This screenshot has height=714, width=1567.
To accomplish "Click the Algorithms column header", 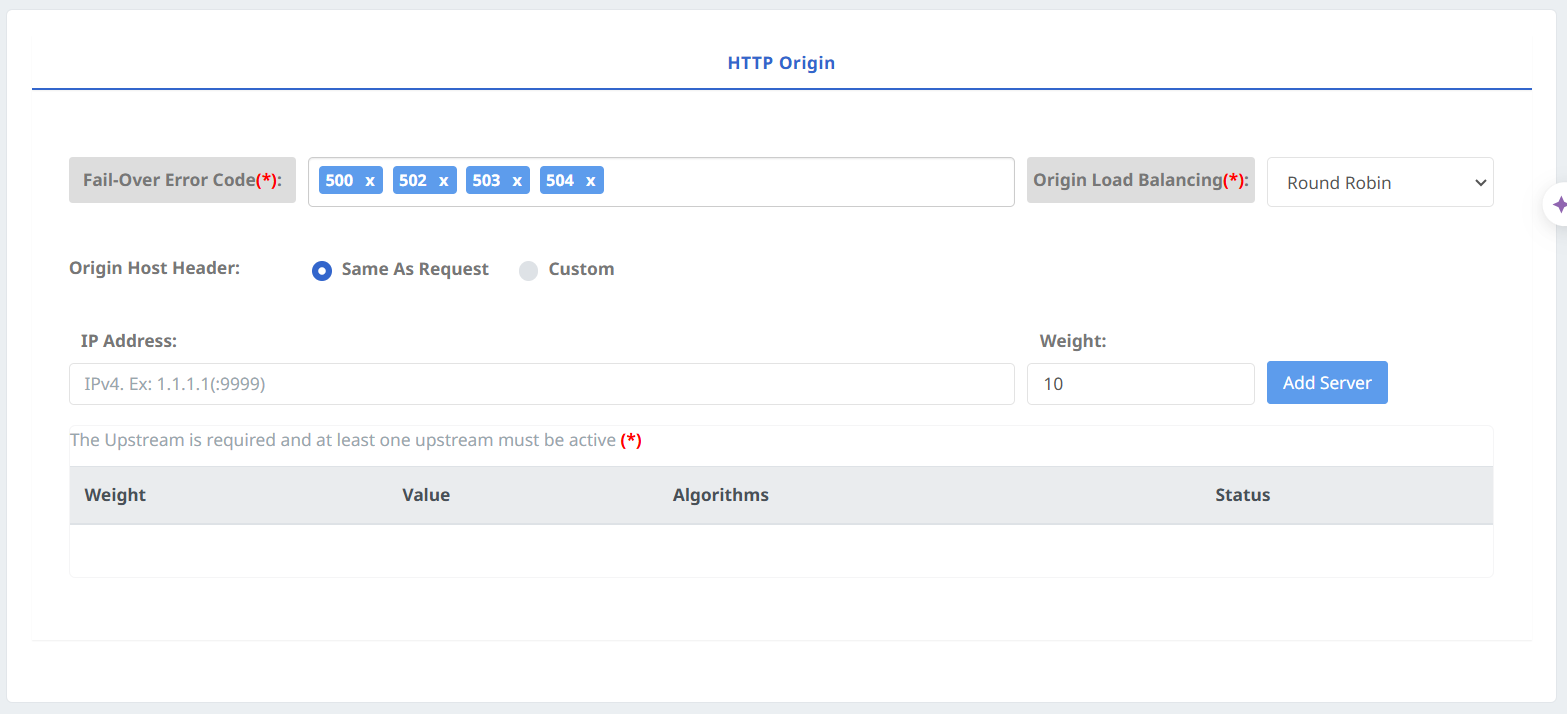I will coord(720,495).
